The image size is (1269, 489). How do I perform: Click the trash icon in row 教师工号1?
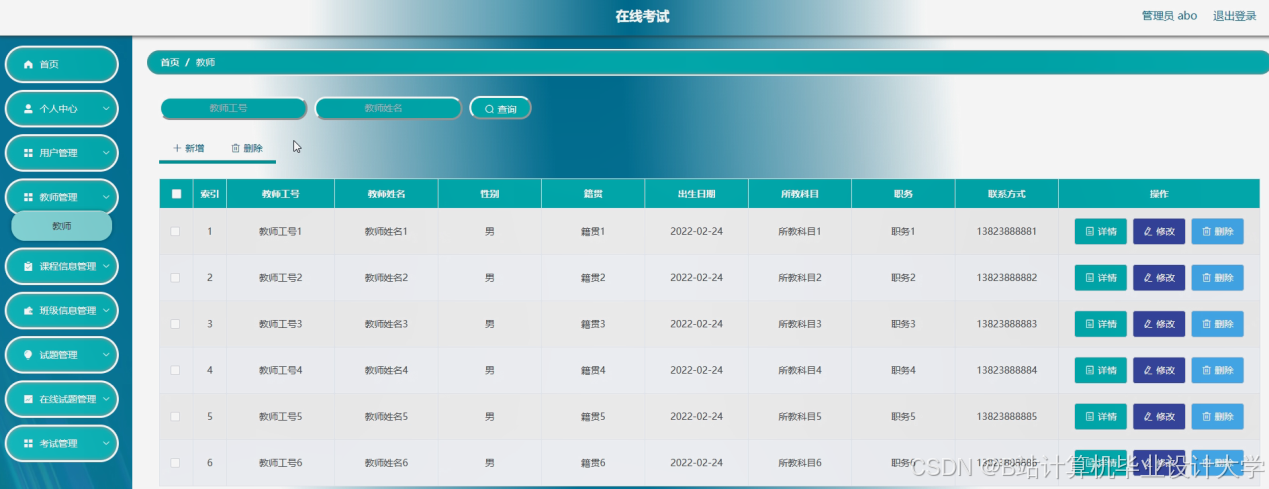pyautogui.click(x=1206, y=232)
